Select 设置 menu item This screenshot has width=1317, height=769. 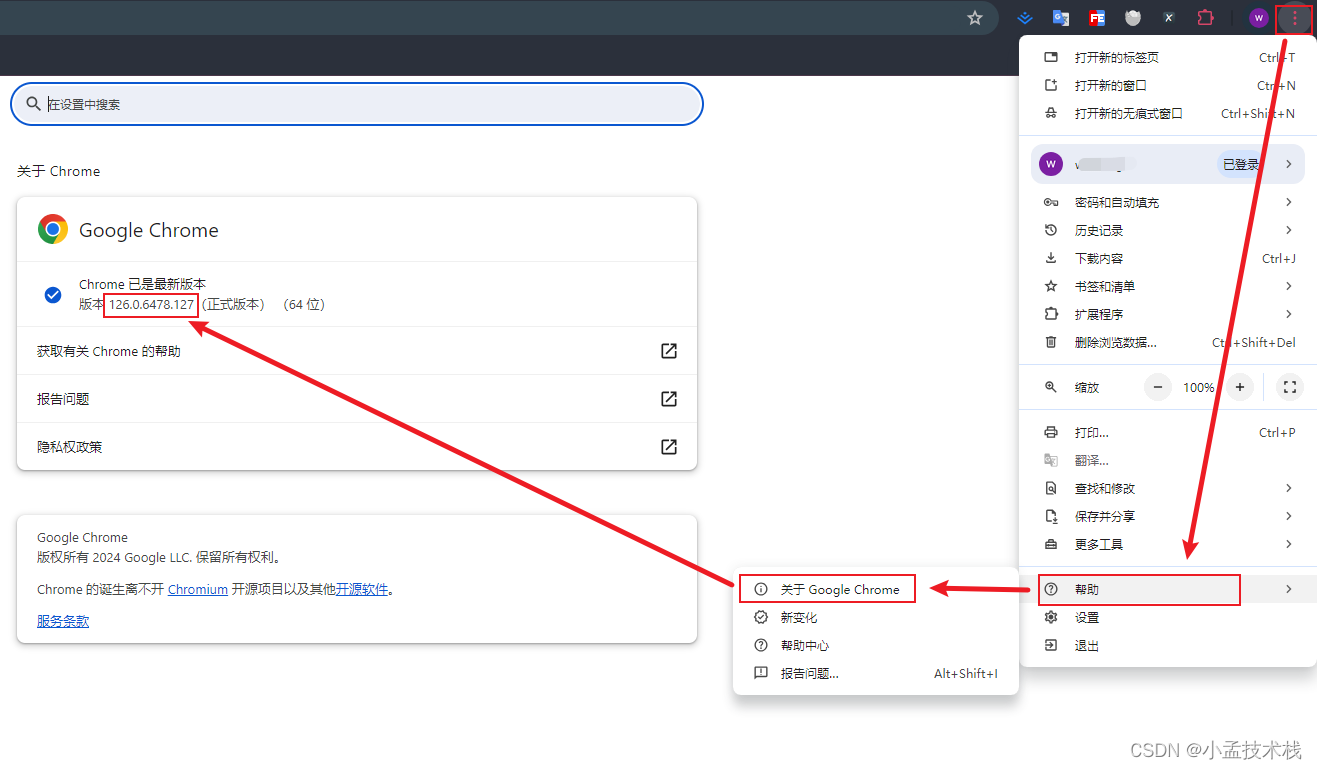coord(1168,617)
